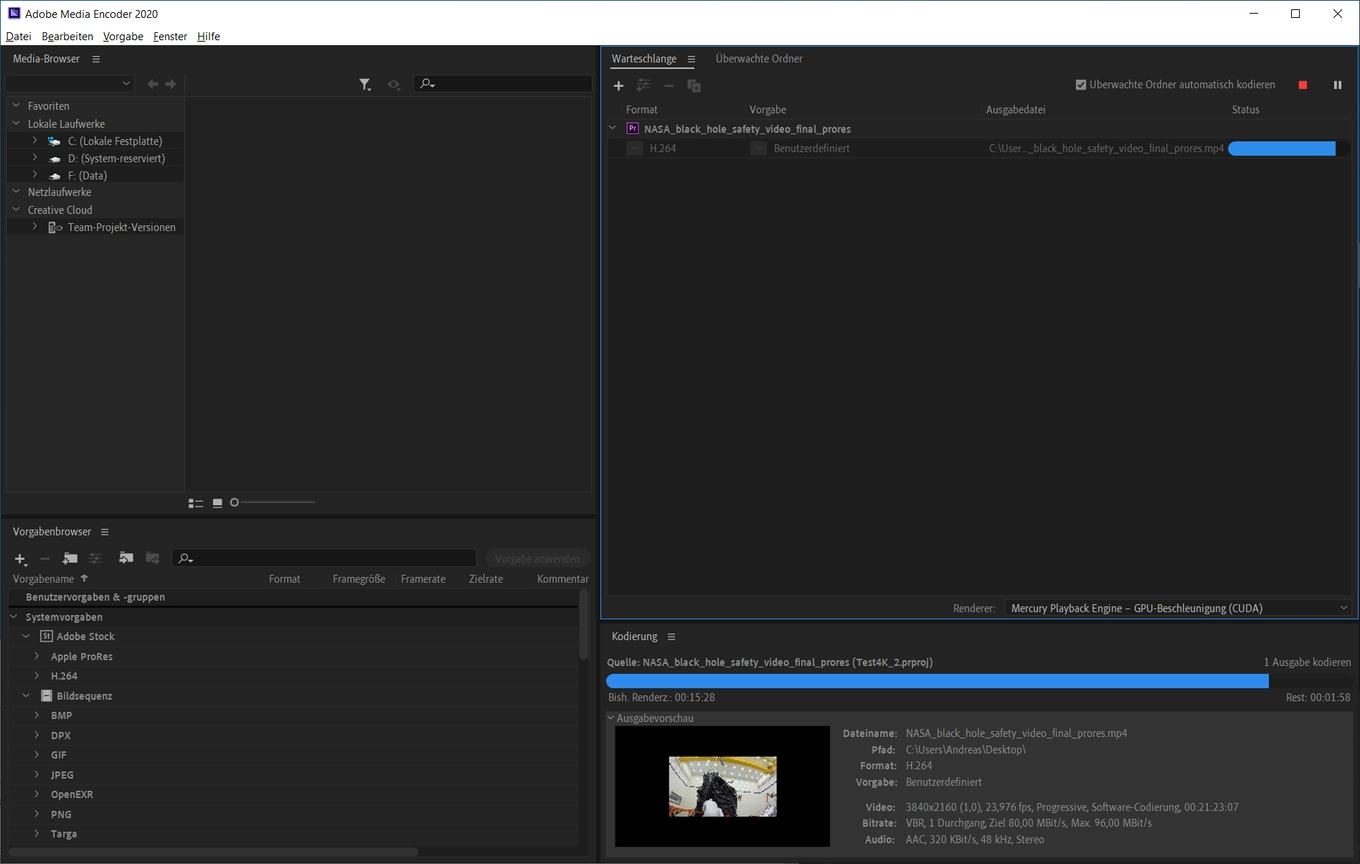Open the Vorgabenbrowser panel menu icon
This screenshot has height=864, width=1360.
click(x=104, y=532)
